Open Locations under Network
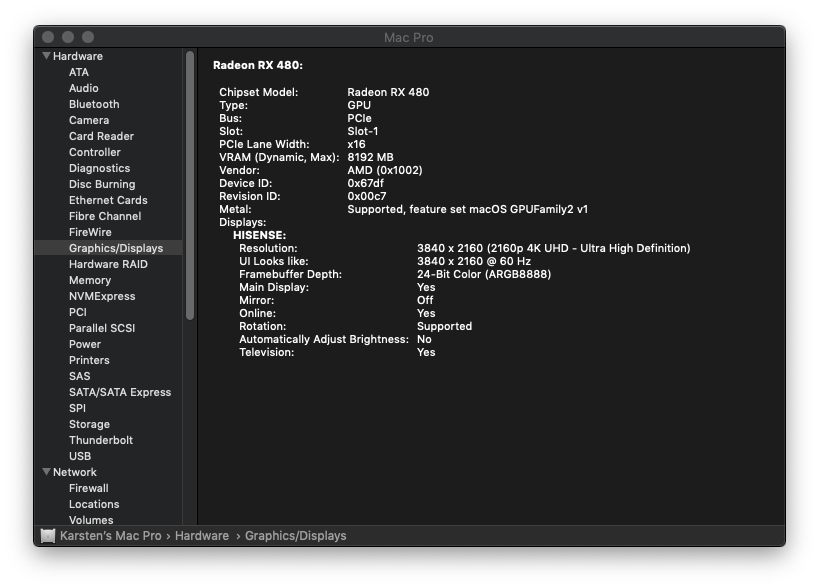This screenshot has width=819, height=588. 94,504
